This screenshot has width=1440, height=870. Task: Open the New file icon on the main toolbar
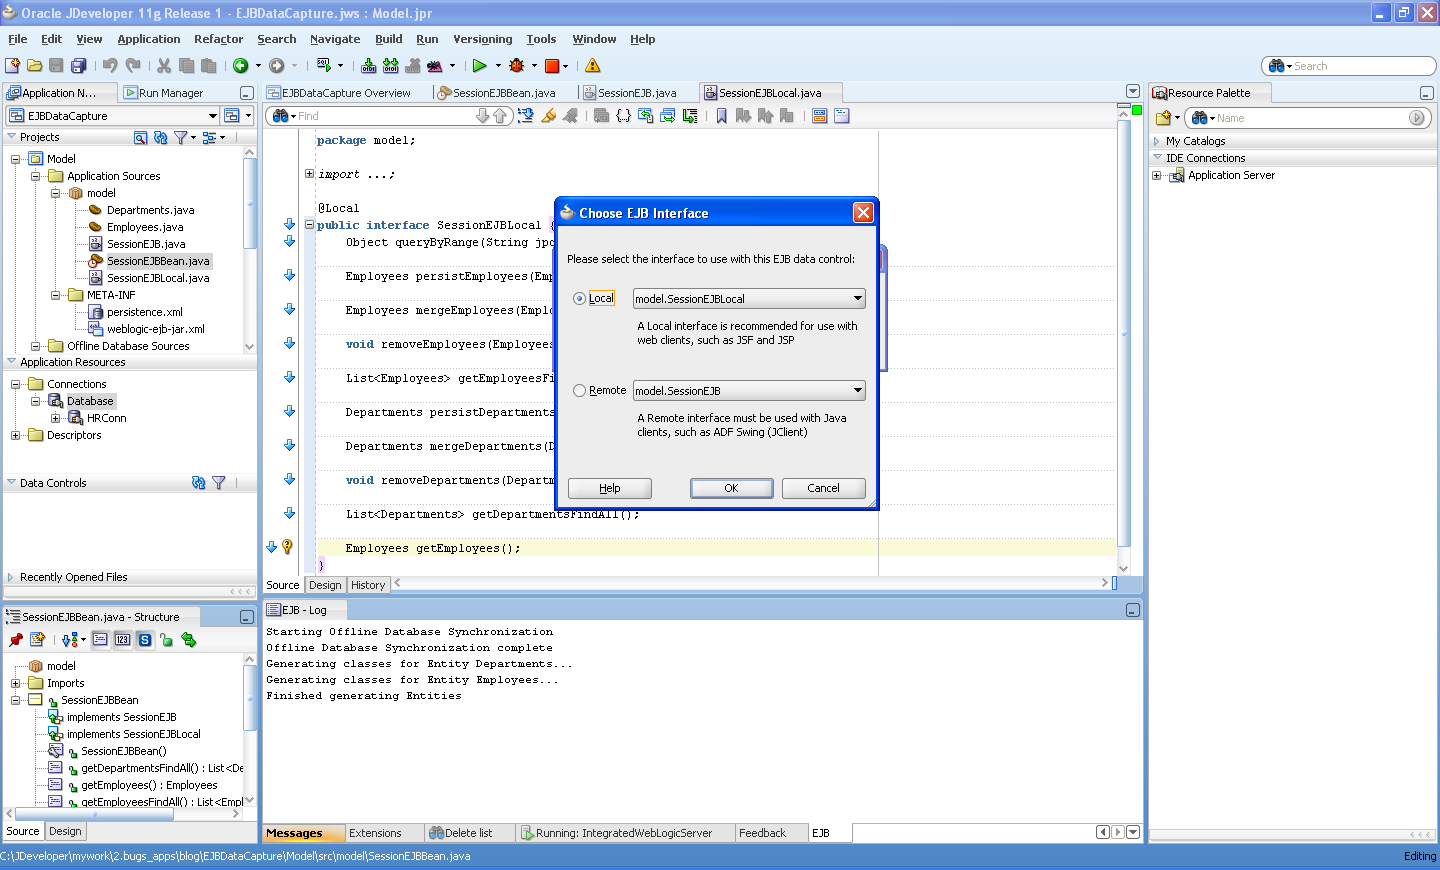13,64
